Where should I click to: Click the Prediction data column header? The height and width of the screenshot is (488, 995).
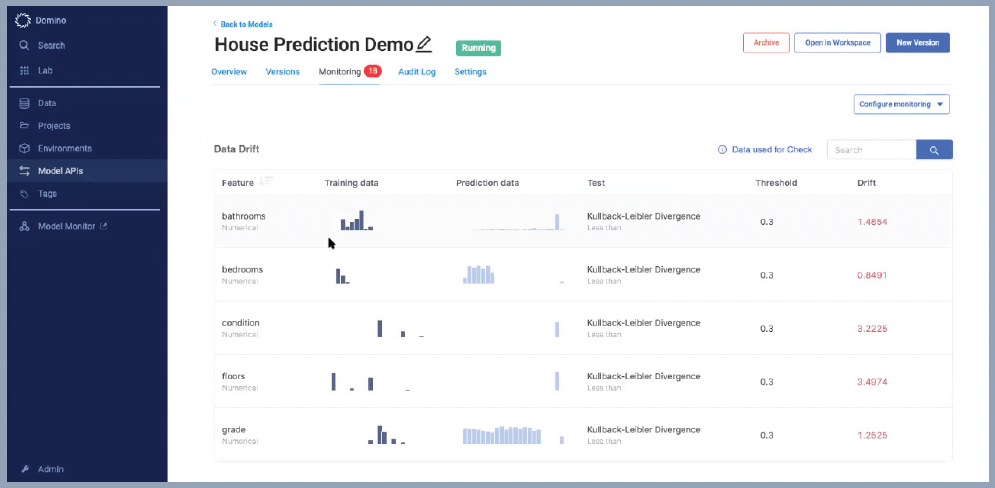tap(487, 183)
